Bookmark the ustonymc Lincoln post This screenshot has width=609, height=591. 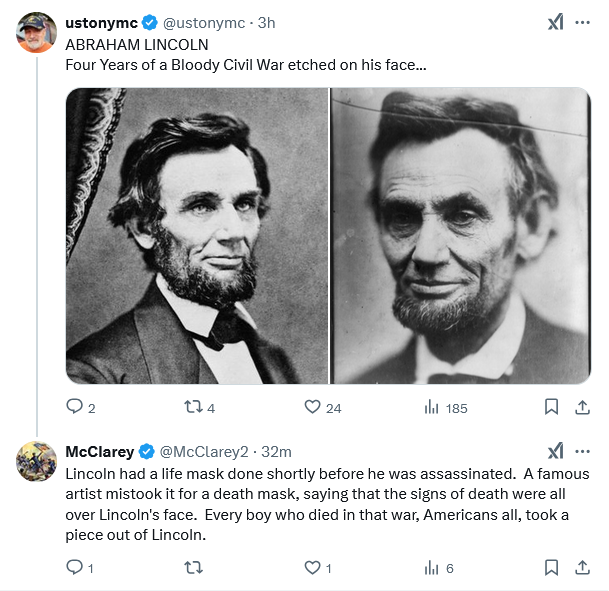(x=551, y=407)
